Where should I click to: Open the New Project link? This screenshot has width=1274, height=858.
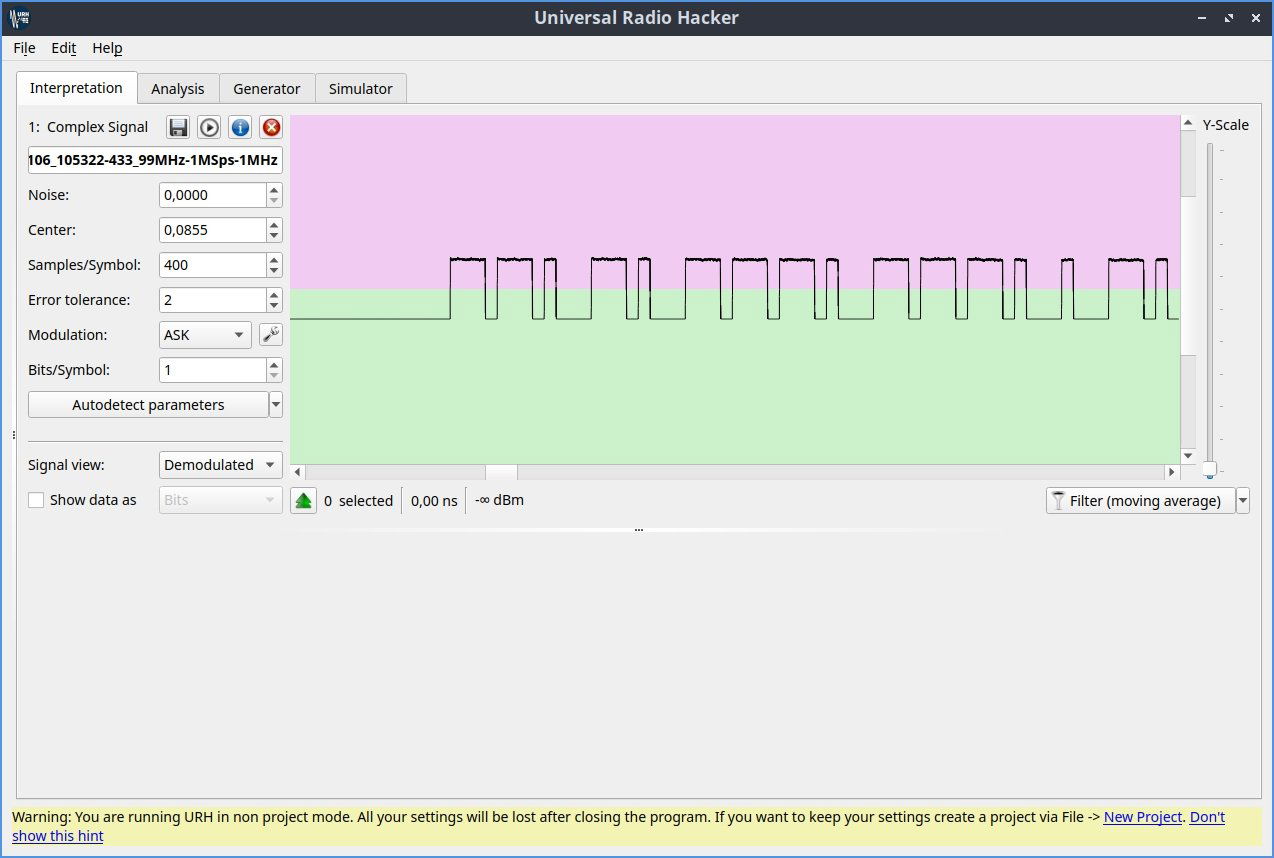click(1143, 817)
